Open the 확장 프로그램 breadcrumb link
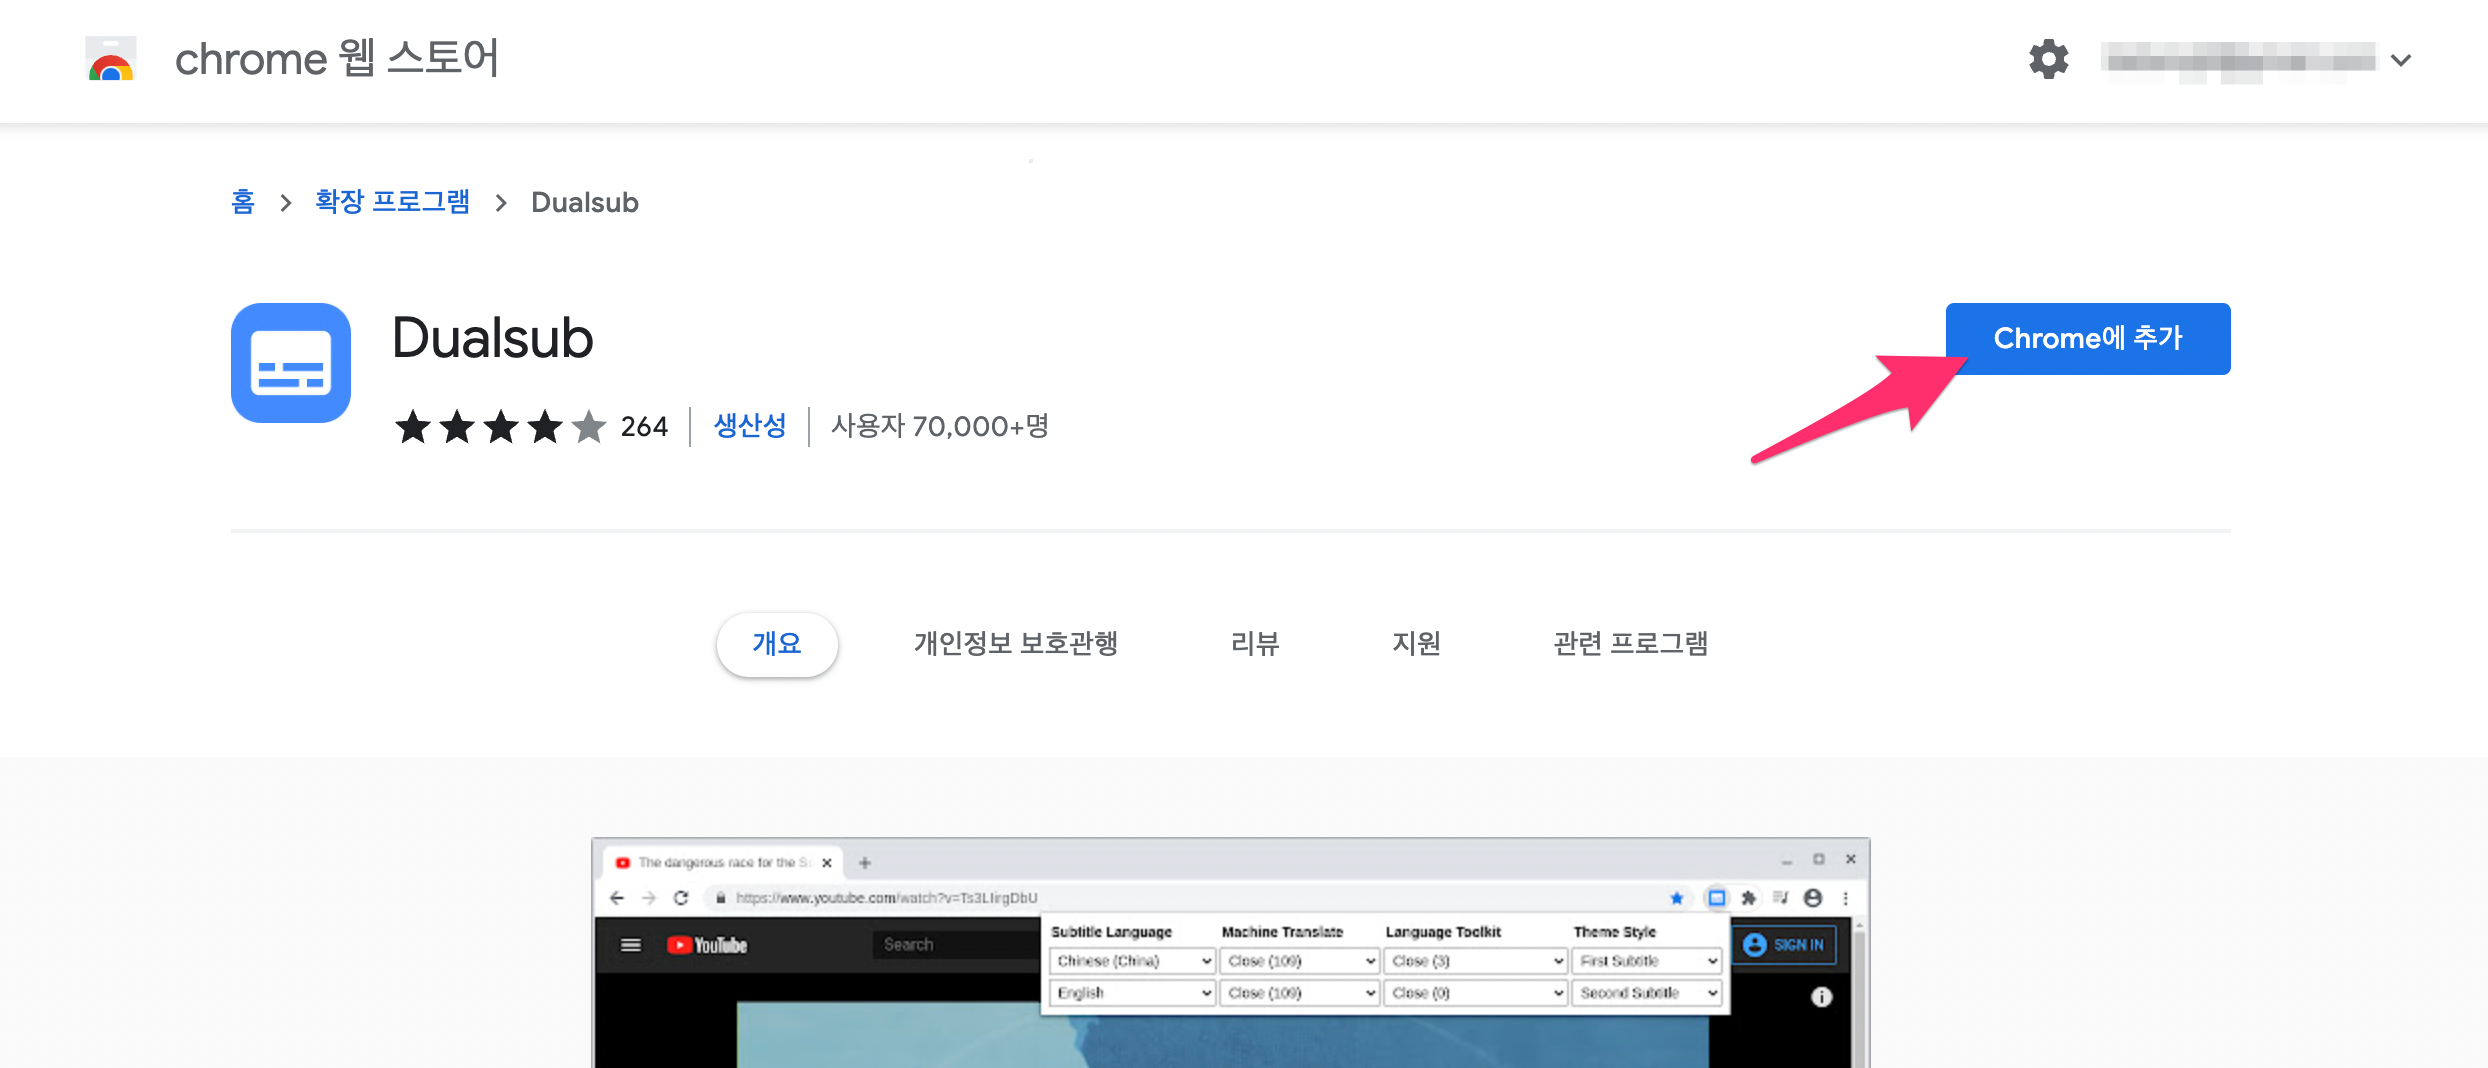The image size is (2488, 1068). coord(392,202)
